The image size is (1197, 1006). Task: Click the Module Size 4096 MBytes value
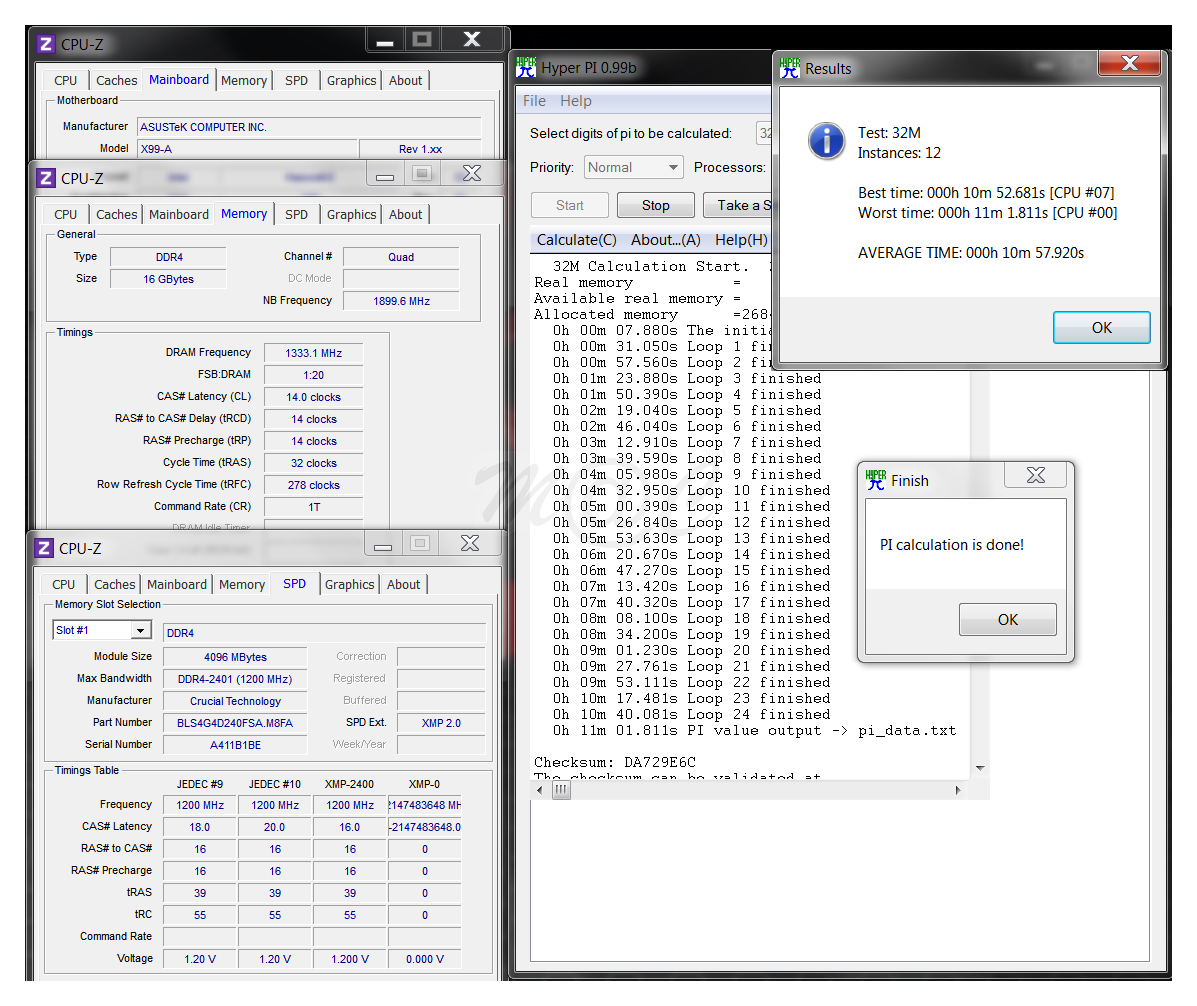coord(235,656)
